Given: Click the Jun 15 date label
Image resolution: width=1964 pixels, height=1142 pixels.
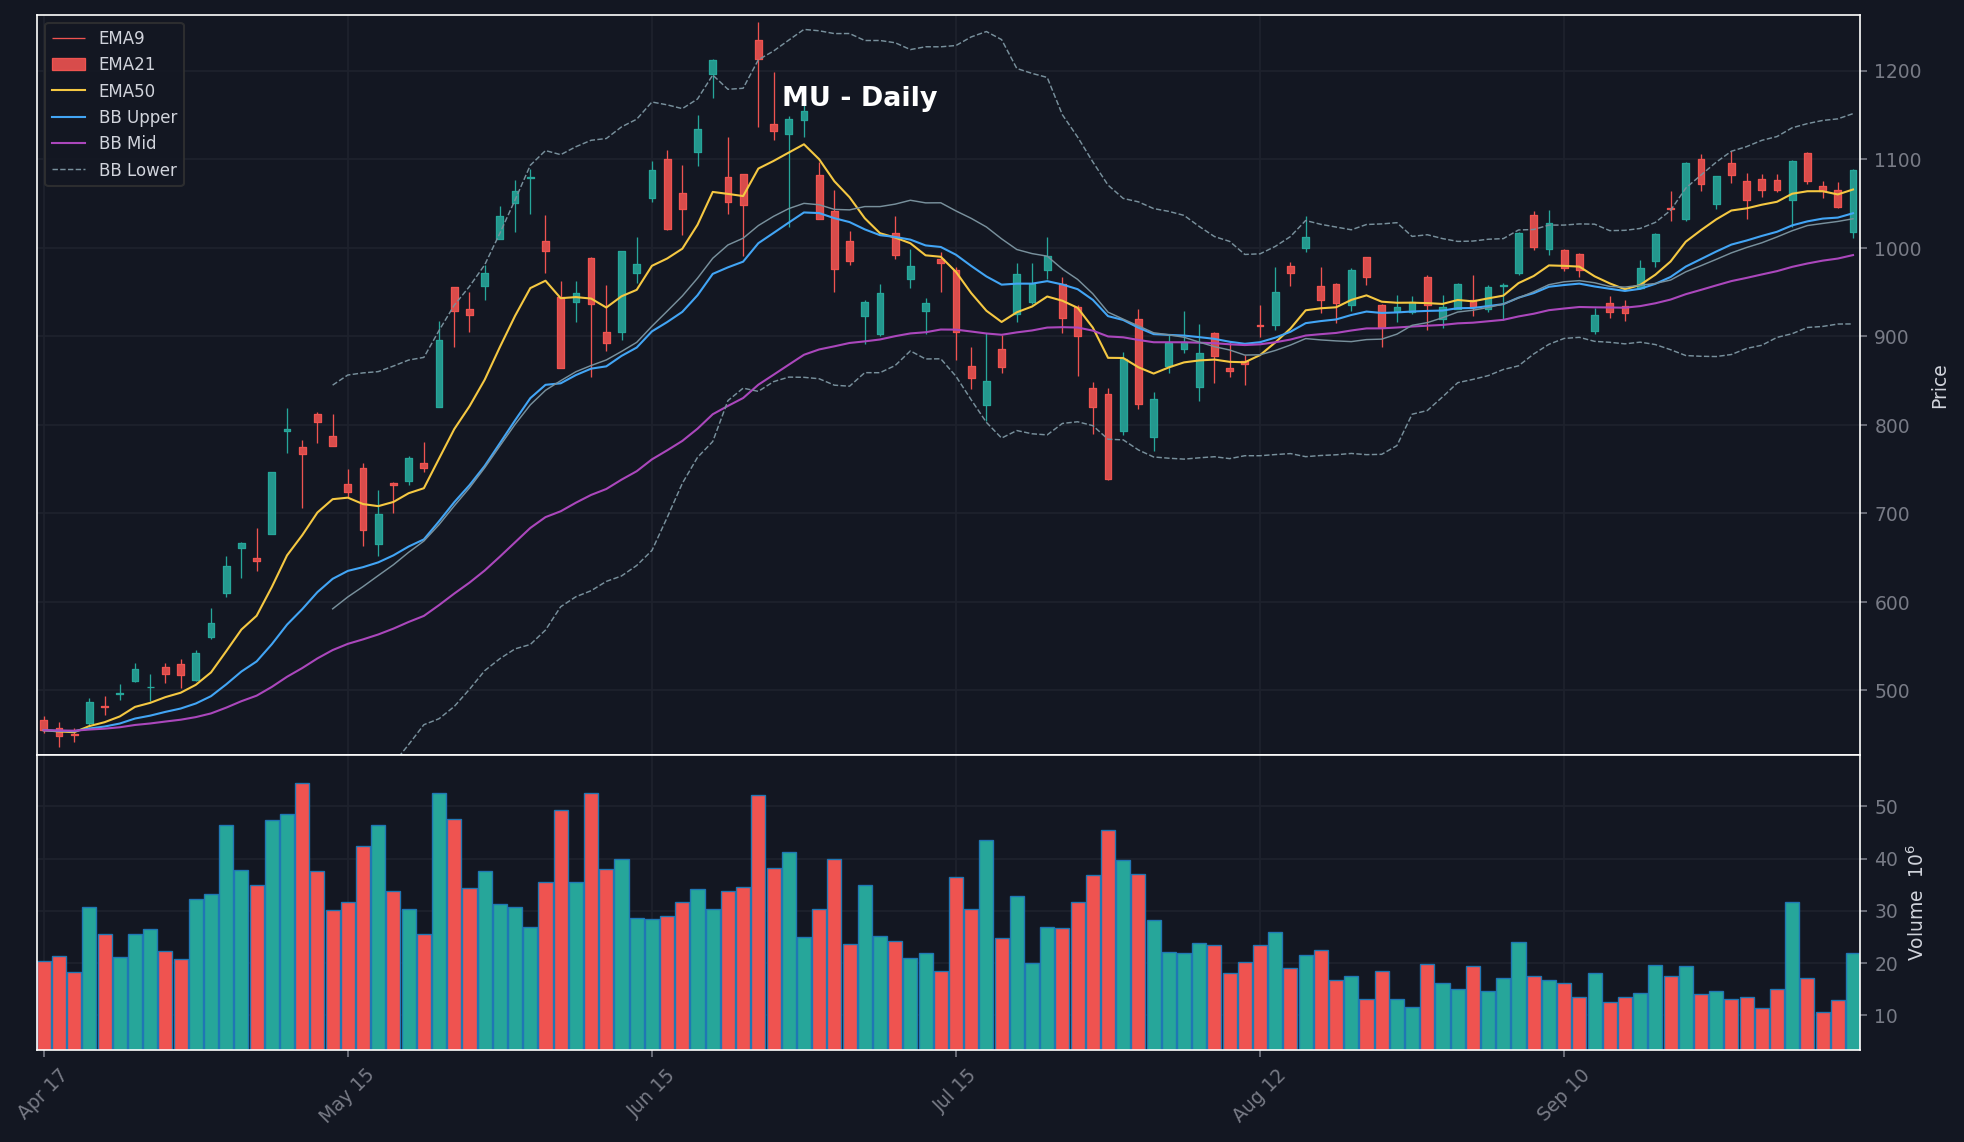Looking at the screenshot, I should pos(650,1094).
